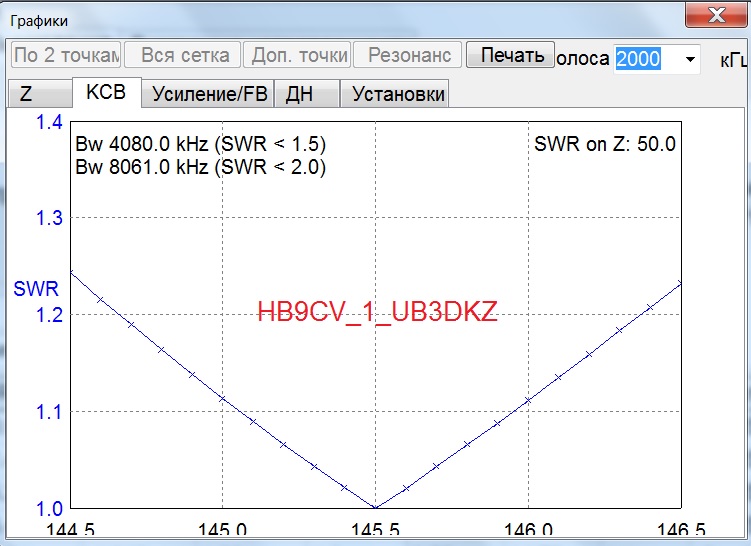Click the blue SWR axis label

click(36, 289)
